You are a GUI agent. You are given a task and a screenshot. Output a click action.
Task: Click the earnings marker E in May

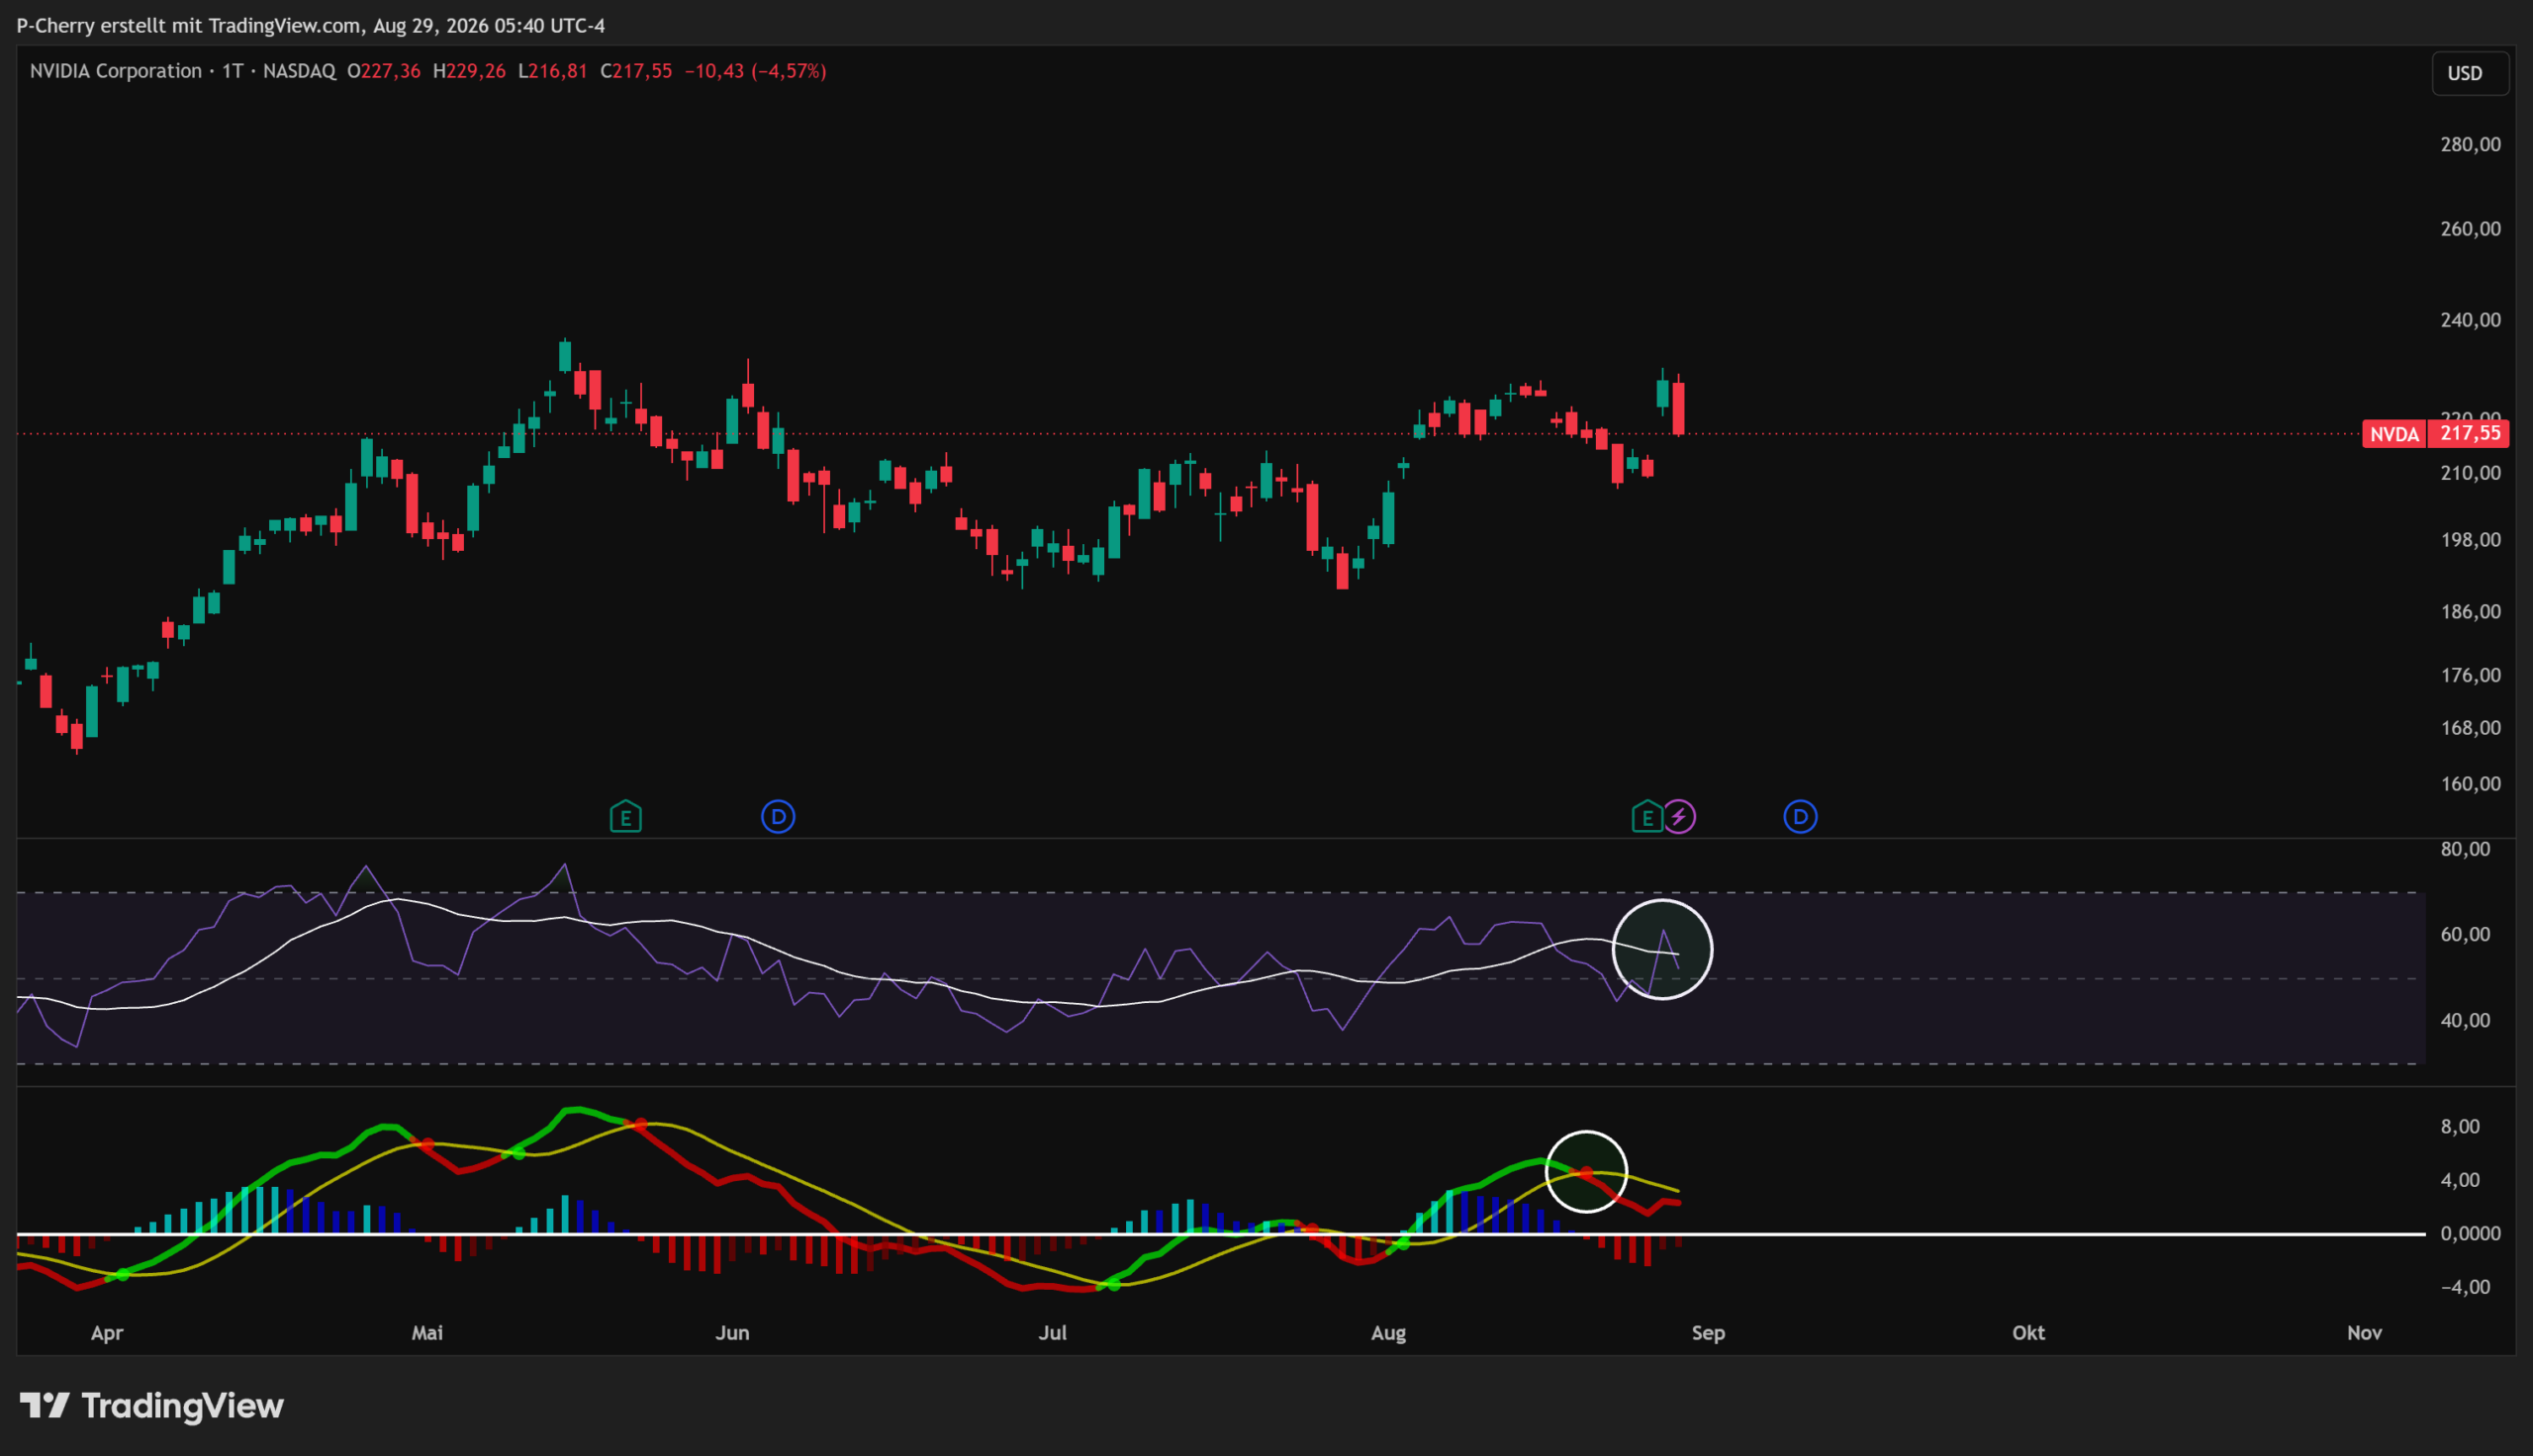click(626, 818)
